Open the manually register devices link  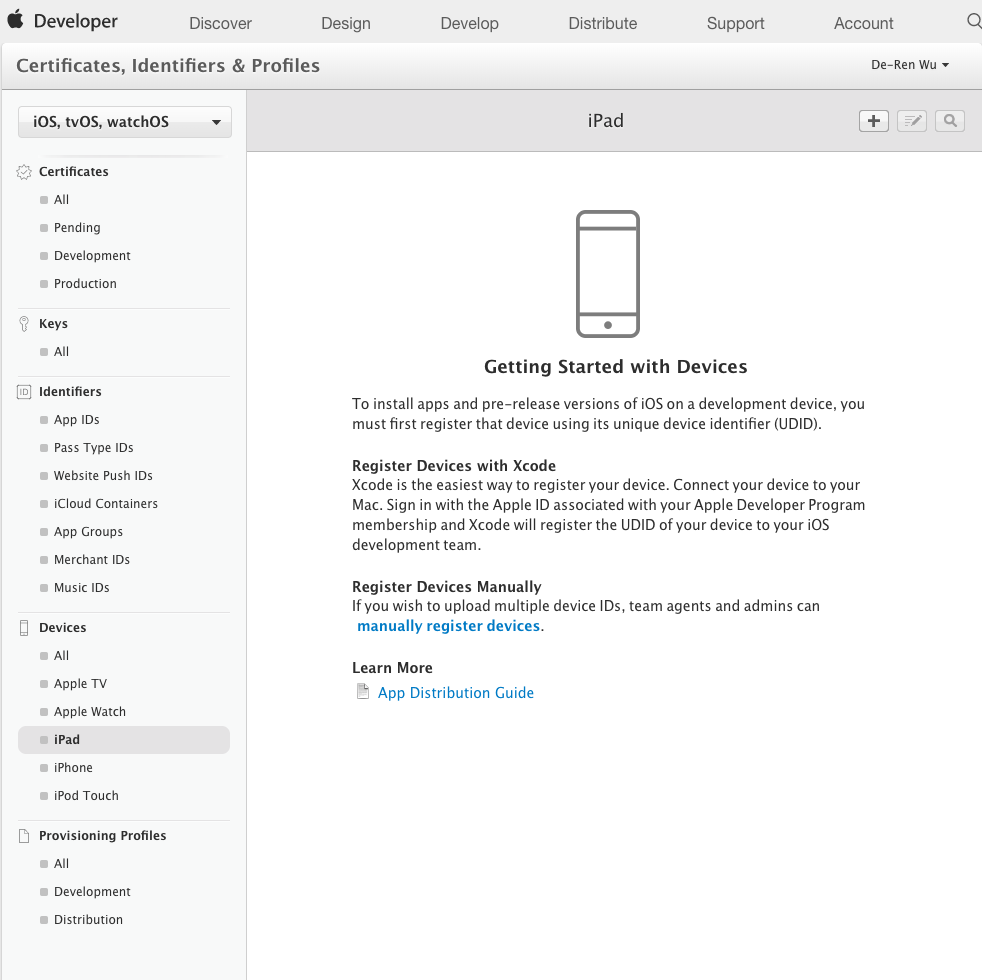click(x=448, y=626)
